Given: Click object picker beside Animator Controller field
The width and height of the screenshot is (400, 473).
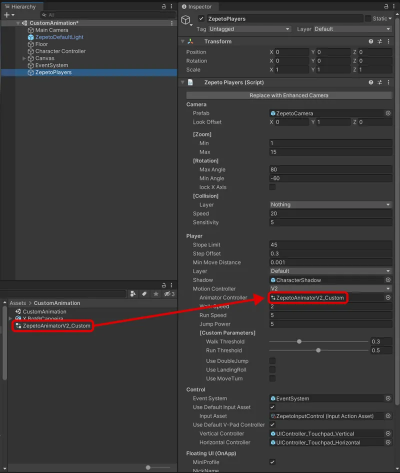Looking at the screenshot, I should (x=388, y=297).
